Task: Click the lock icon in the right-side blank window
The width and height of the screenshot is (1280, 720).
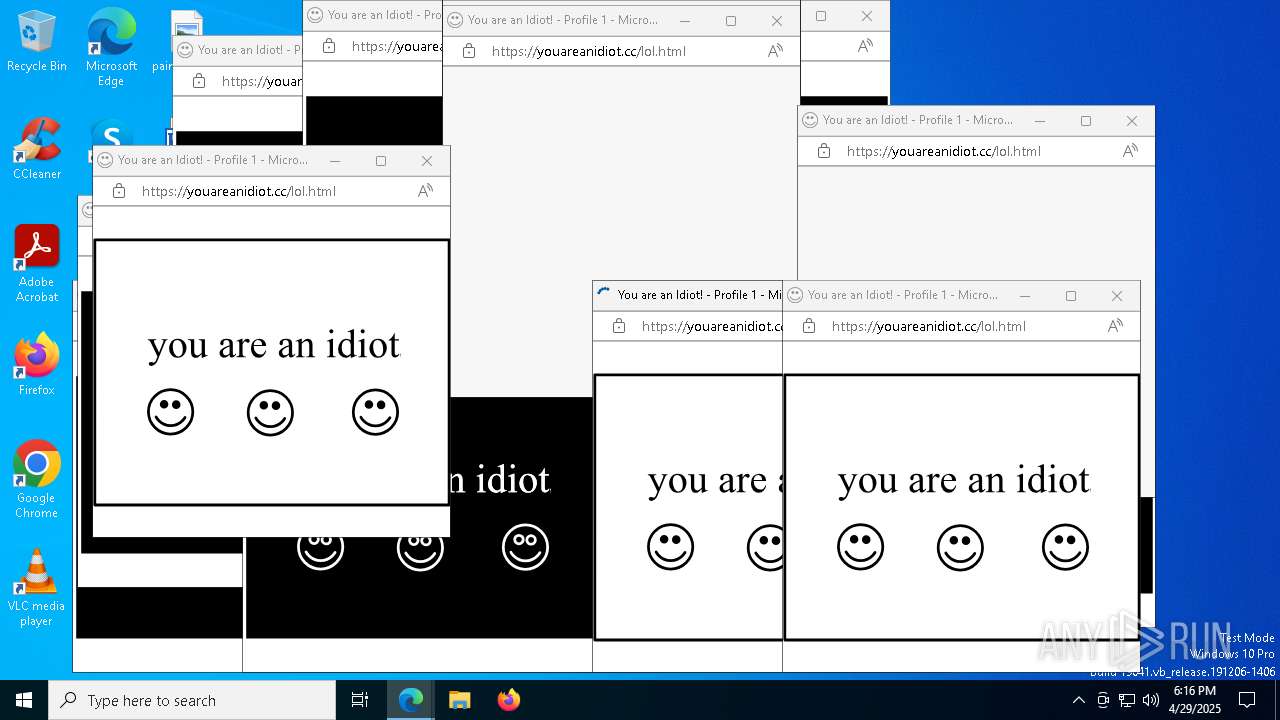Action: coord(823,151)
